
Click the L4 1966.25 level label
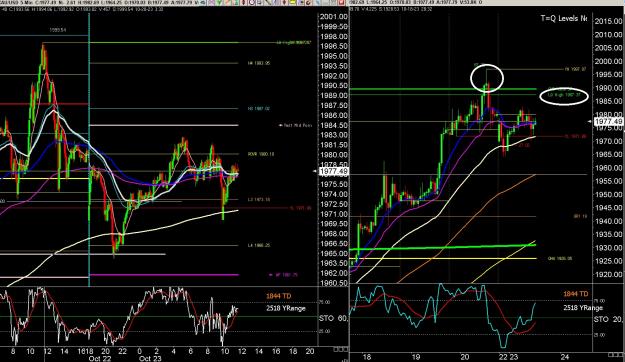point(259,245)
